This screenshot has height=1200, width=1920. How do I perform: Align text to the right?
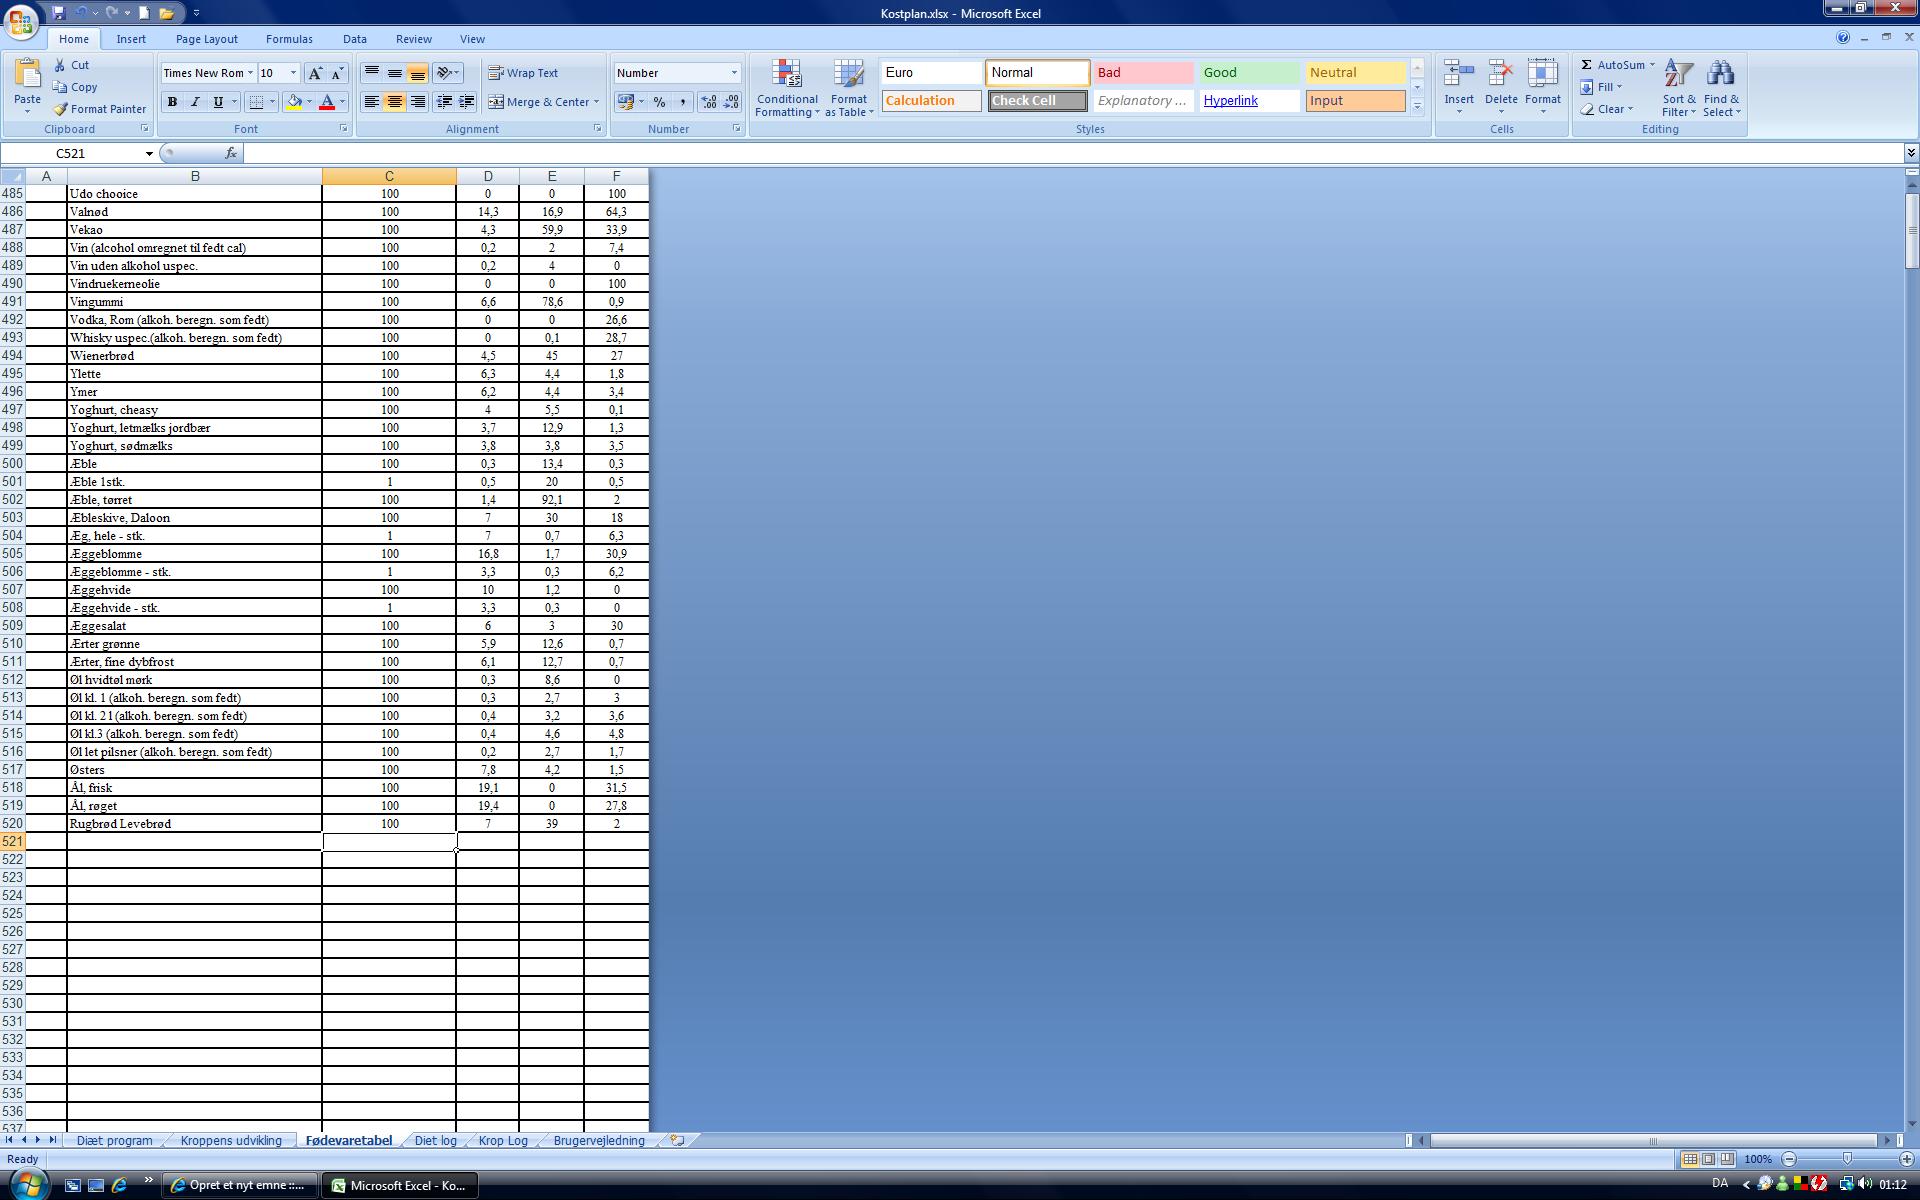coord(418,102)
